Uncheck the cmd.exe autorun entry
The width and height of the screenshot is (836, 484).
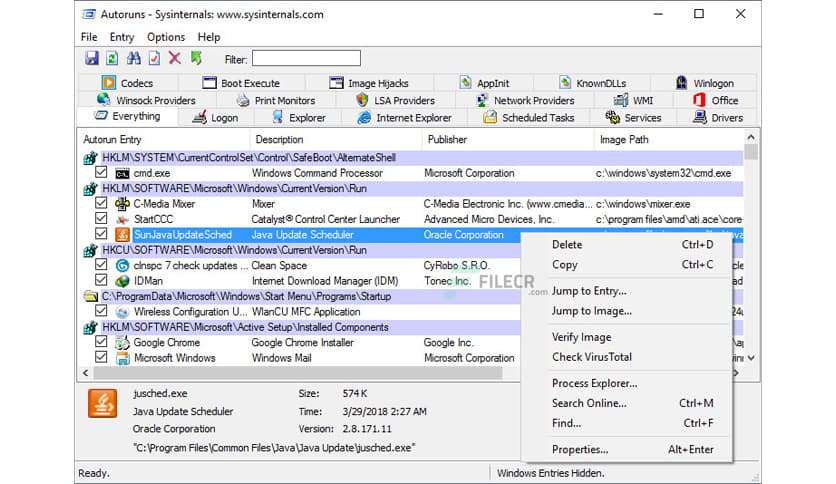101,173
